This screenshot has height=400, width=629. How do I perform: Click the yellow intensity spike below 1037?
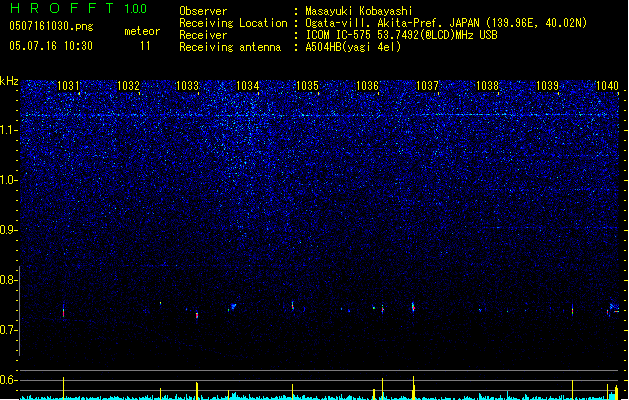pyautogui.click(x=414, y=387)
